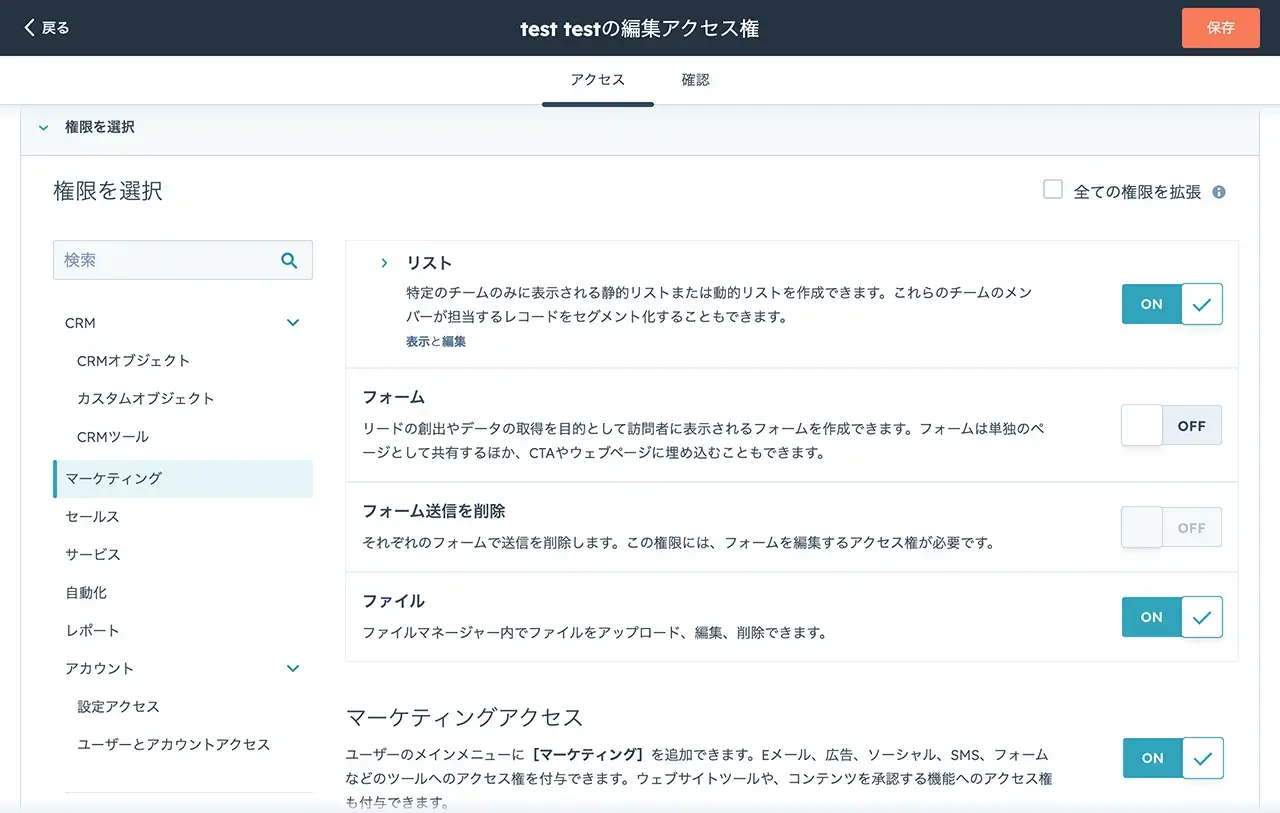This screenshot has width=1280, height=813.
Task: Enable the フォーム permission toggle
Action: click(x=1172, y=426)
